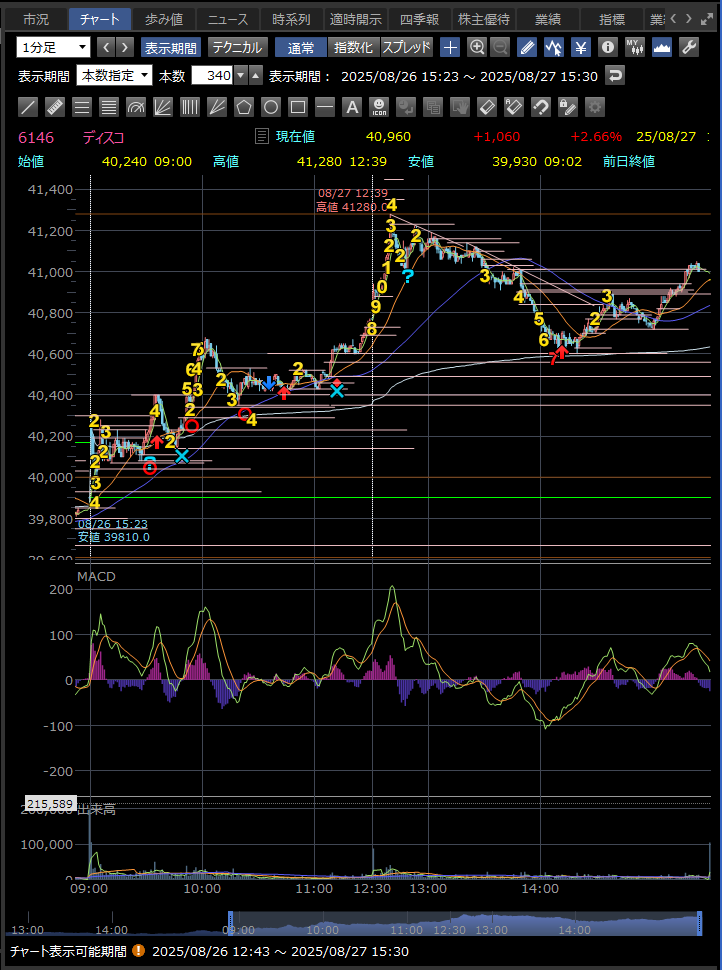
Task: Switch to the ニュース tab
Action: (x=228, y=19)
